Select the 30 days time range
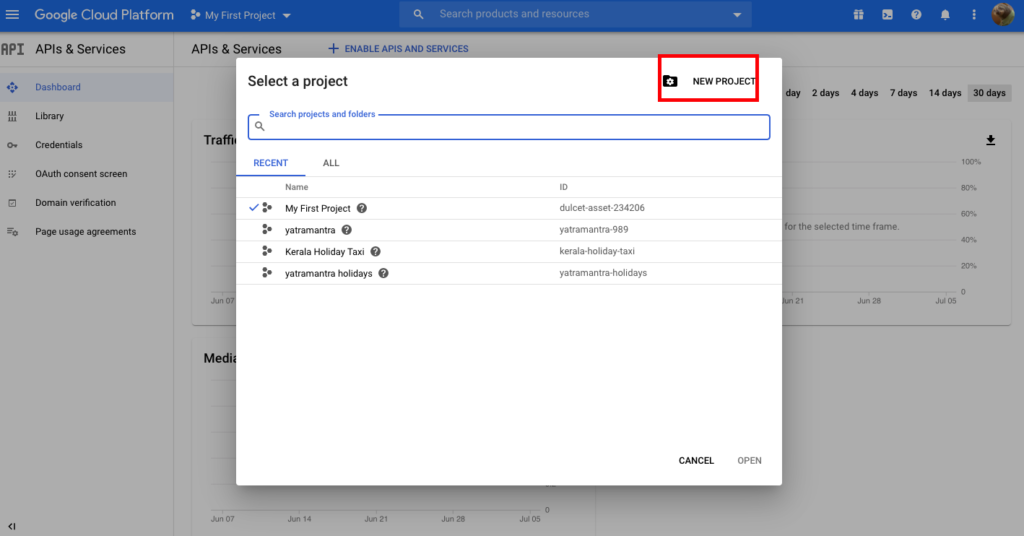 click(x=989, y=93)
